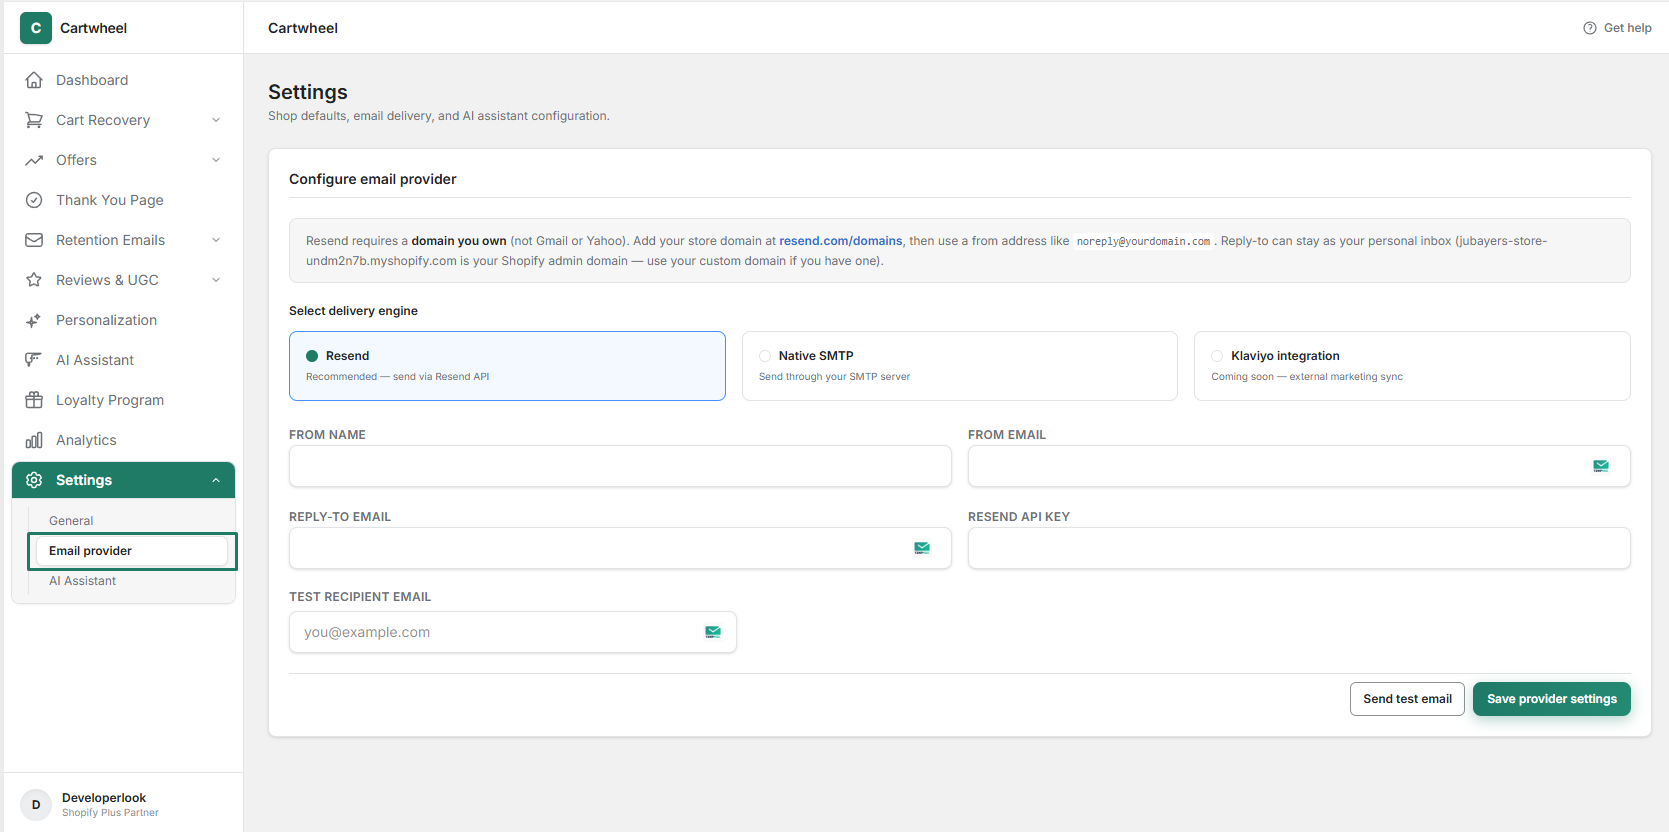The image size is (1669, 832).
Task: Focus the Reply-To Email input field
Action: pyautogui.click(x=620, y=548)
